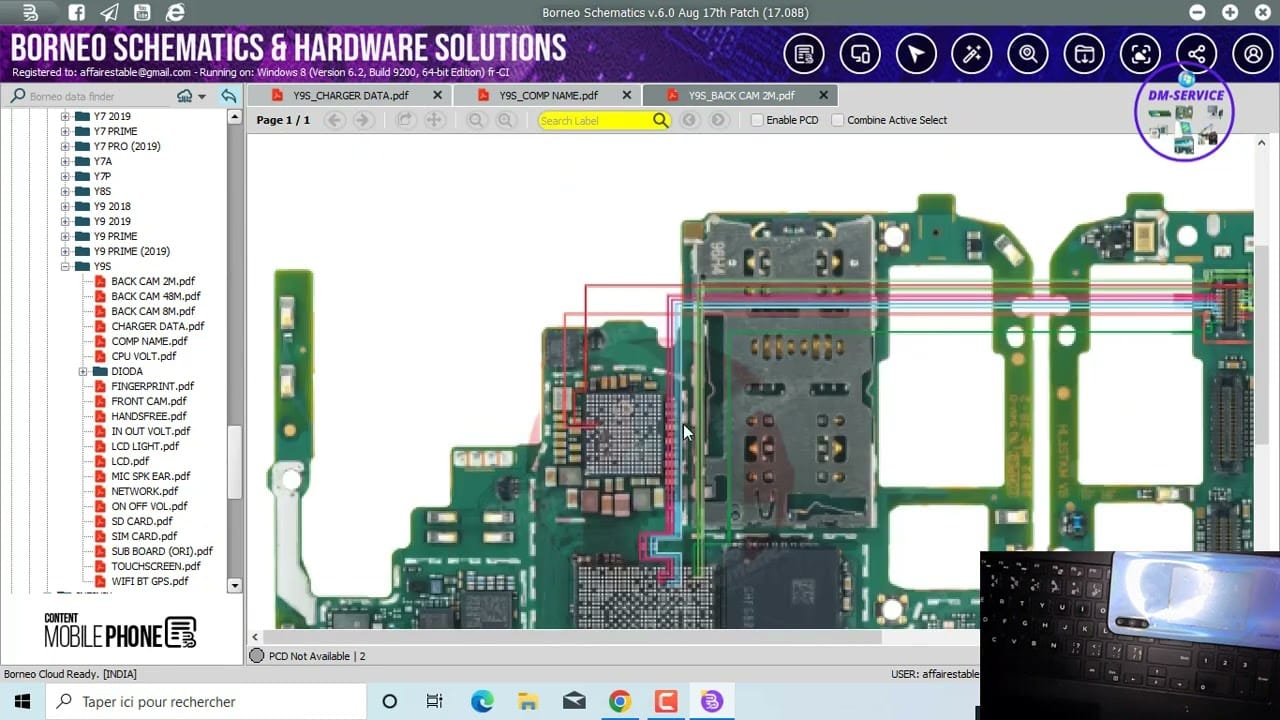The height and width of the screenshot is (720, 1280).
Task: Open Google Chrome from the taskbar
Action: pos(620,702)
